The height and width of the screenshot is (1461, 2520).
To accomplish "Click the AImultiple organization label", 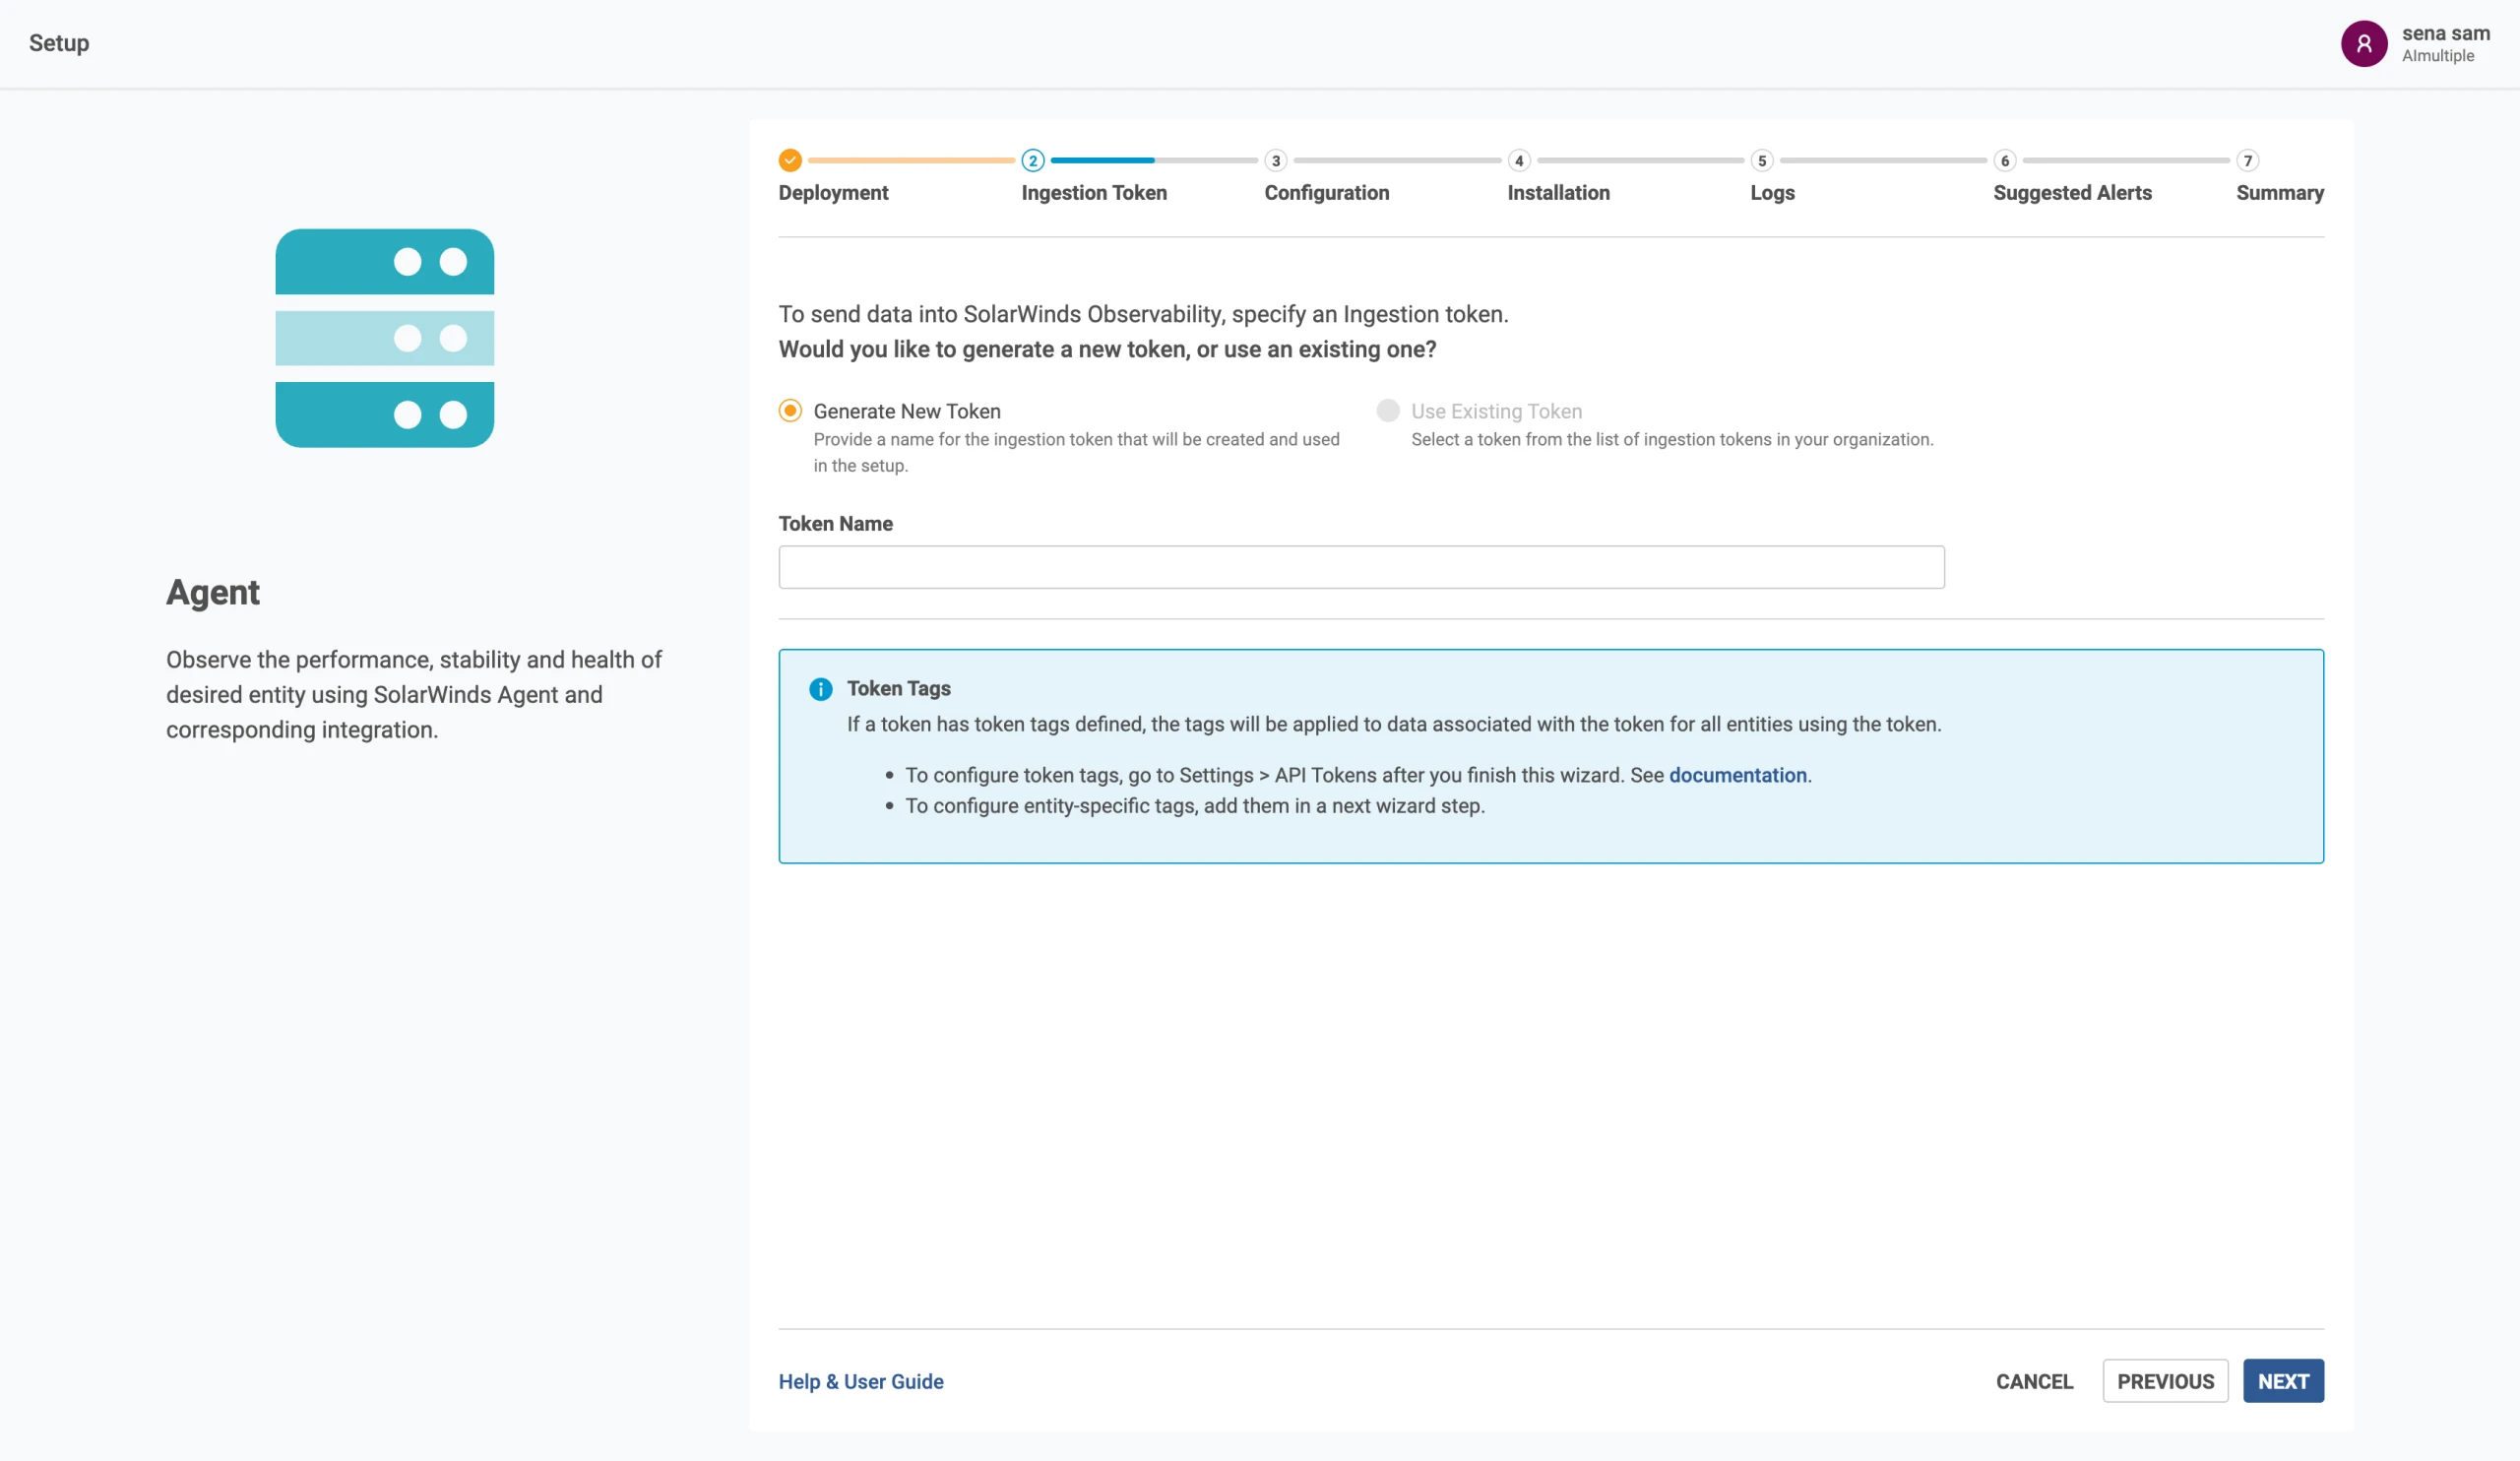I will tap(2438, 56).
